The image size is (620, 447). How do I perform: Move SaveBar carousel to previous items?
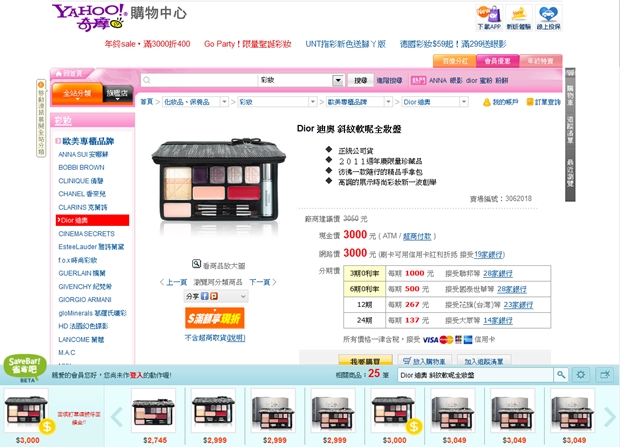117,417
